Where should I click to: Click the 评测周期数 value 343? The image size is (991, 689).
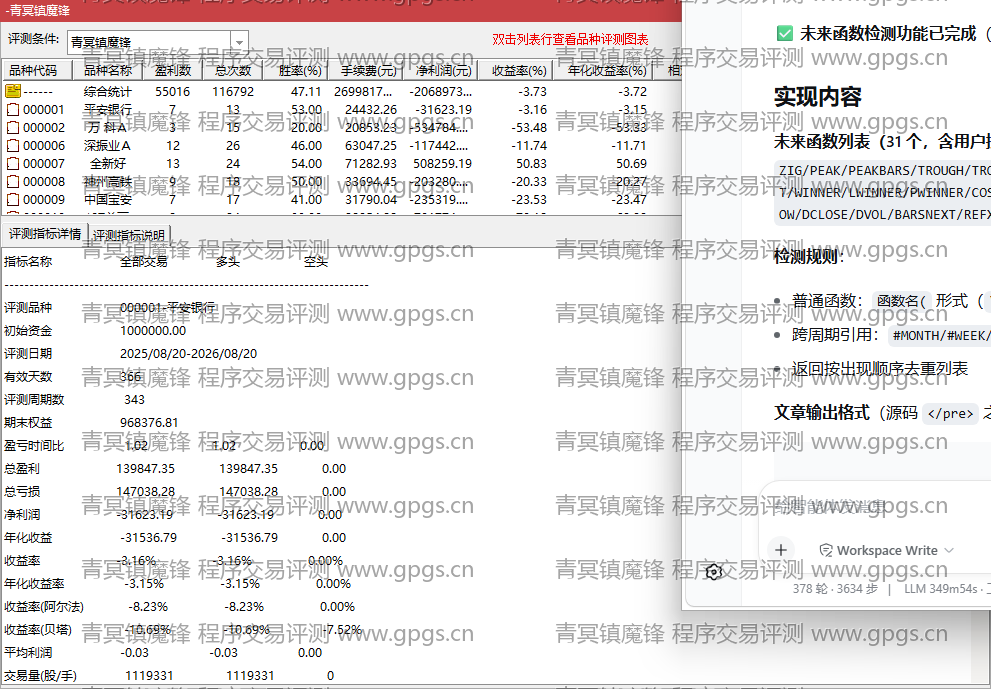pos(135,399)
